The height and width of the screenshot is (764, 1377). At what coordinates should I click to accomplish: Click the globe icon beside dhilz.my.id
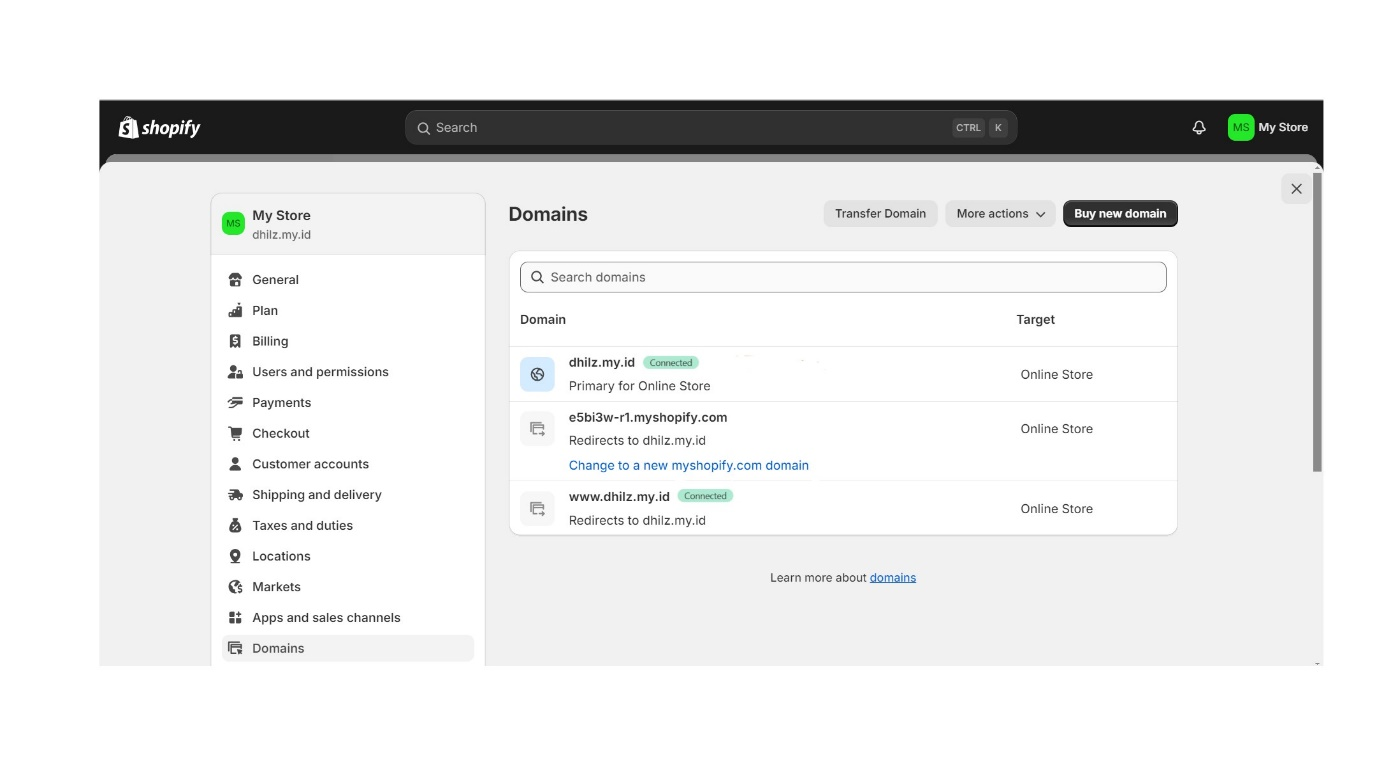[x=537, y=374]
